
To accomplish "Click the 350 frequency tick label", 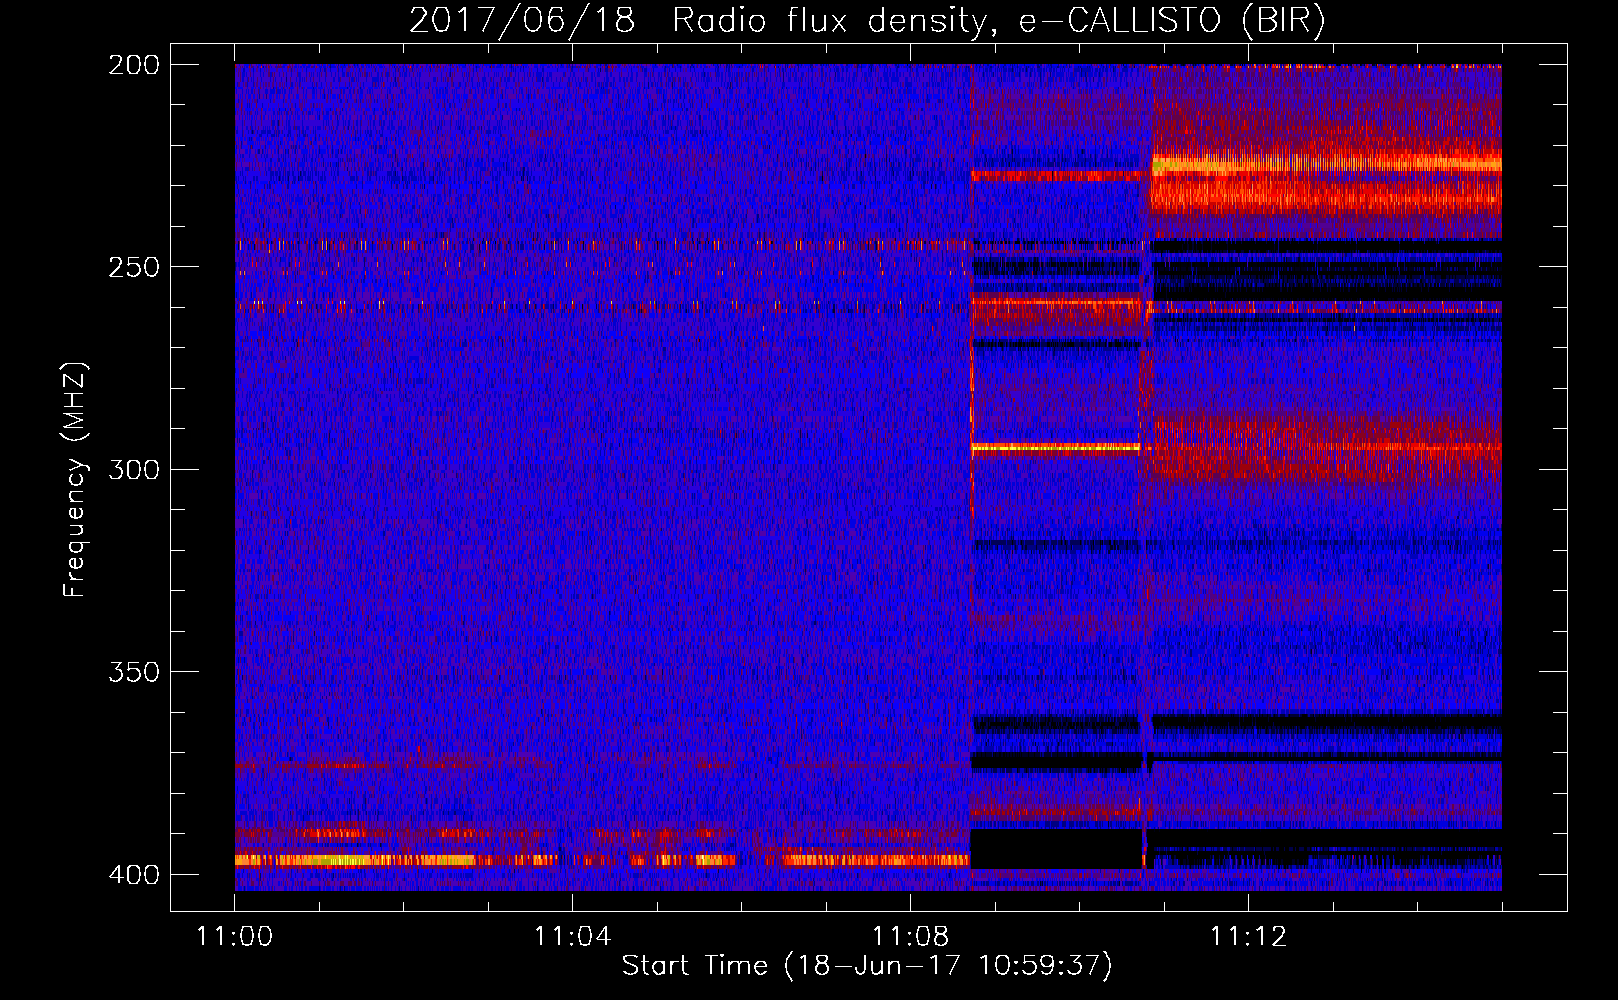I will pyautogui.click(x=134, y=671).
